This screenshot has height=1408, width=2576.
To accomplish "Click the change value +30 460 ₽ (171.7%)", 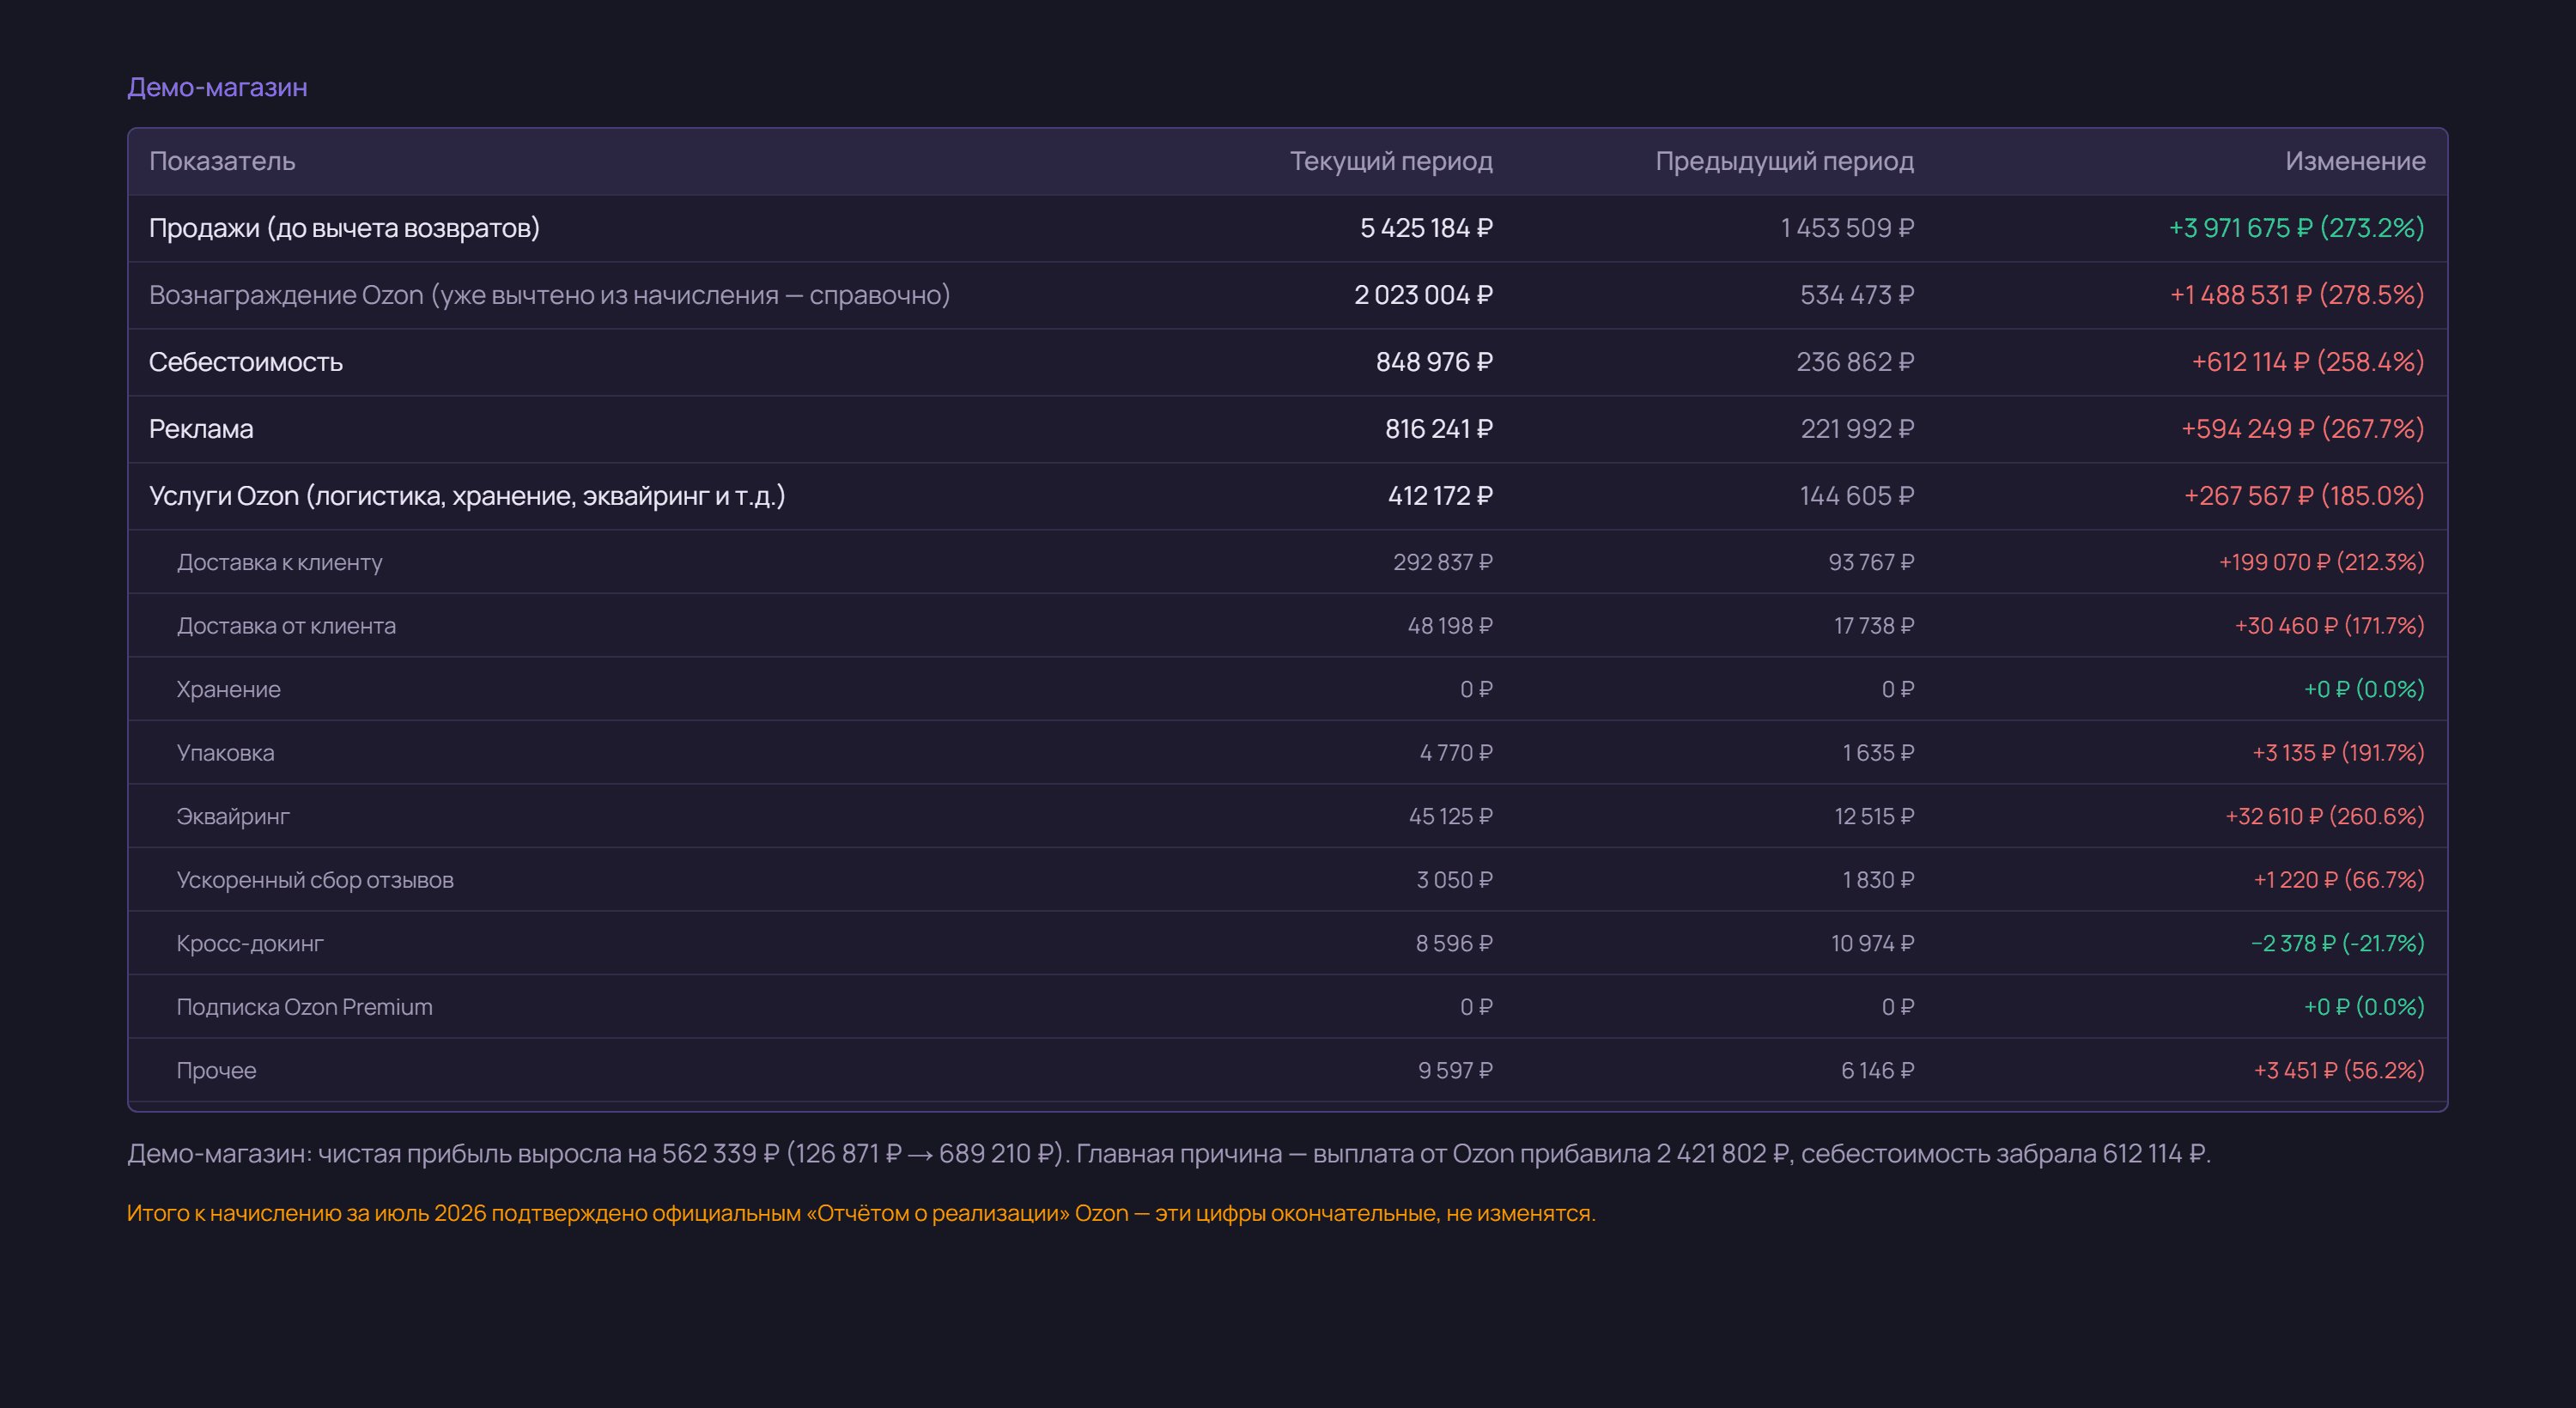I will [2329, 626].
